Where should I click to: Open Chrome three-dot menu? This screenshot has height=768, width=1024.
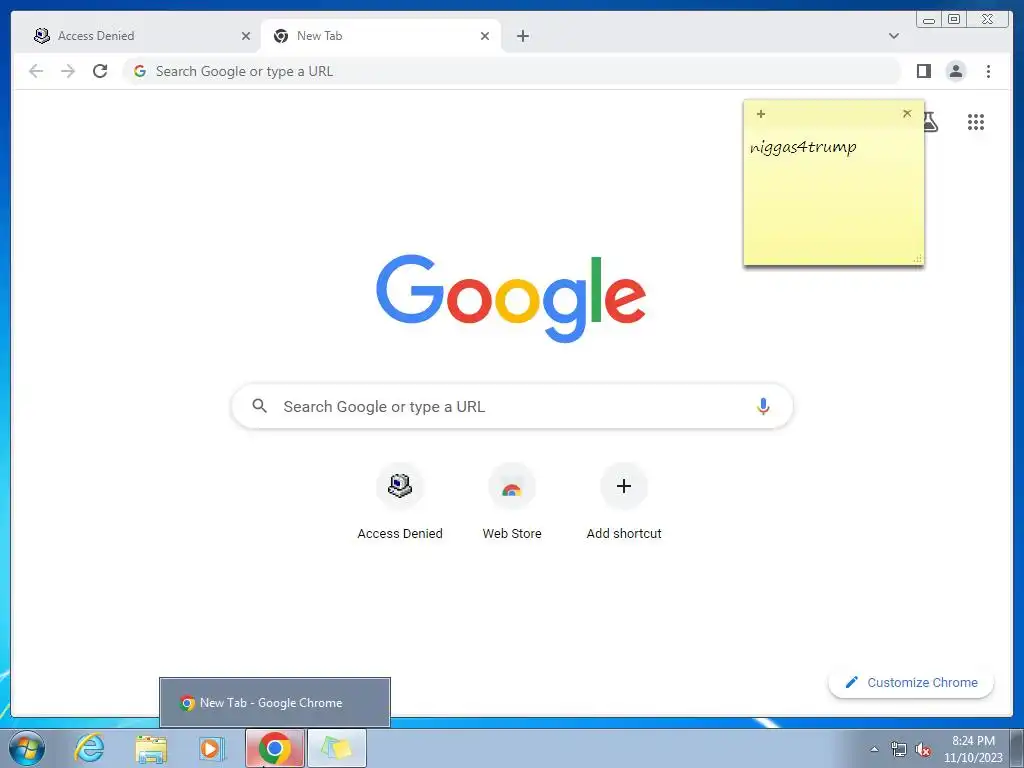pyautogui.click(x=988, y=71)
